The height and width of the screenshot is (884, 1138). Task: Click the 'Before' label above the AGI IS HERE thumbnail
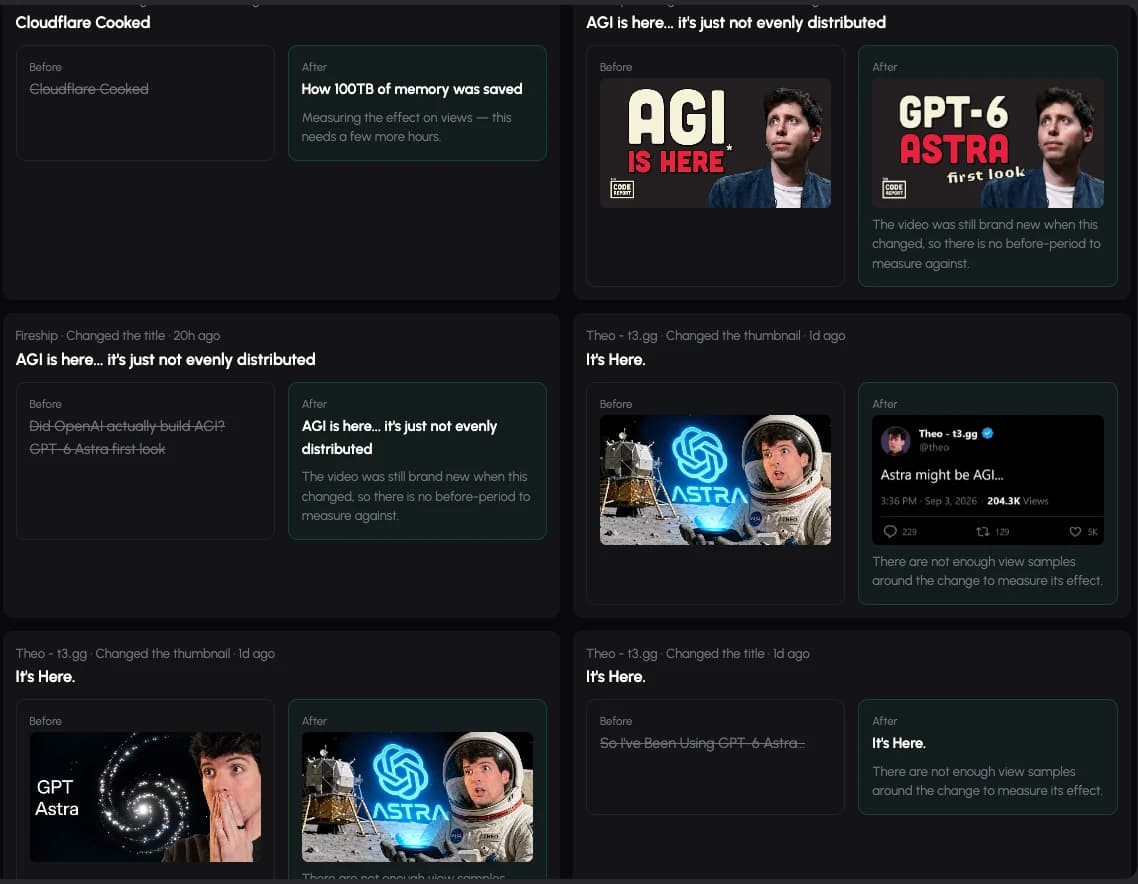tap(615, 67)
